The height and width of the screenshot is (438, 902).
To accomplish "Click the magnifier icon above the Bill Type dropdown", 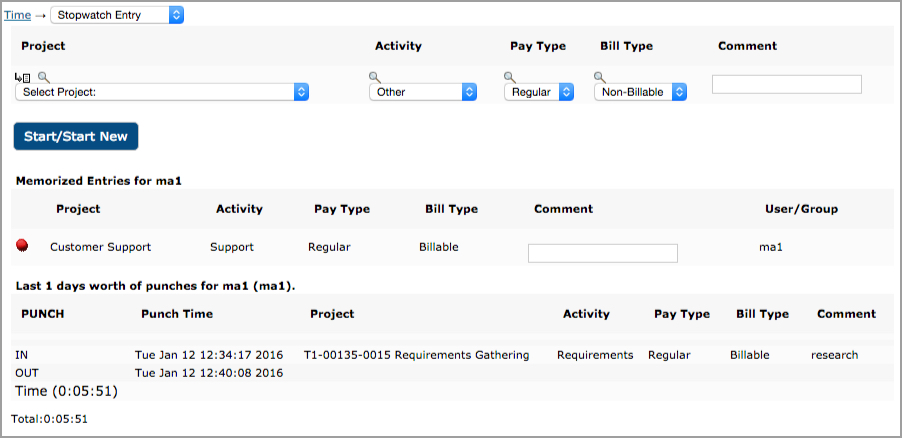I will click(x=600, y=77).
